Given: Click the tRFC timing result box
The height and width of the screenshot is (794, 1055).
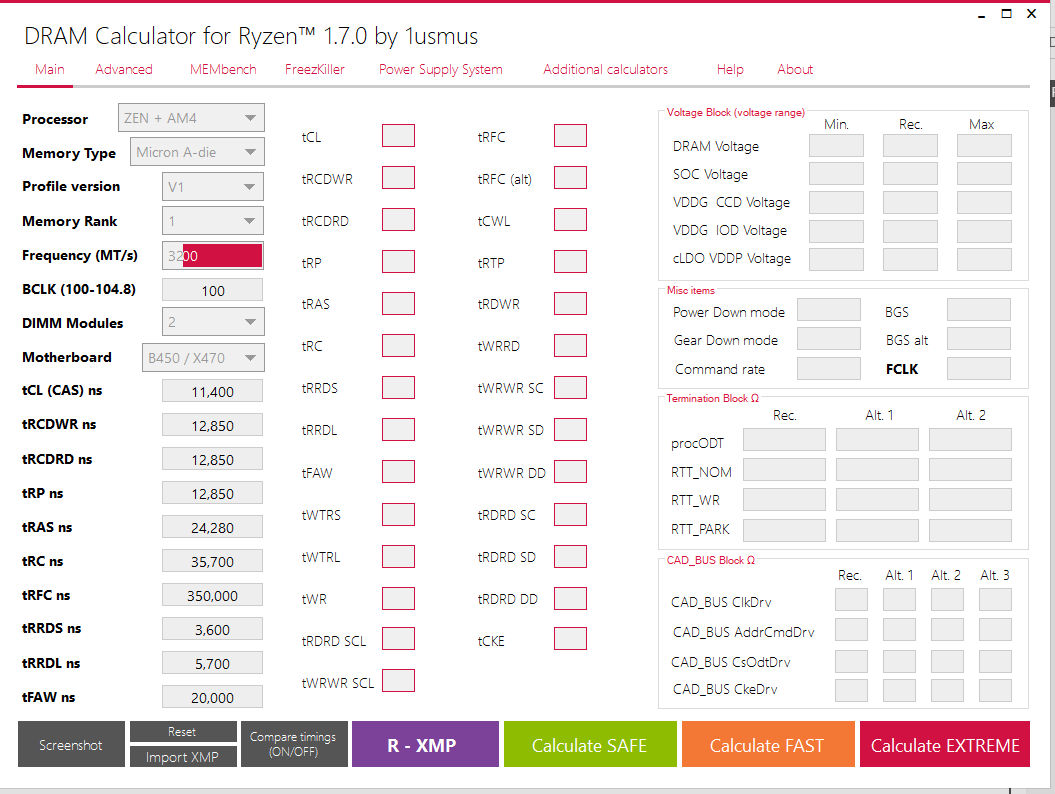Looking at the screenshot, I should (571, 136).
